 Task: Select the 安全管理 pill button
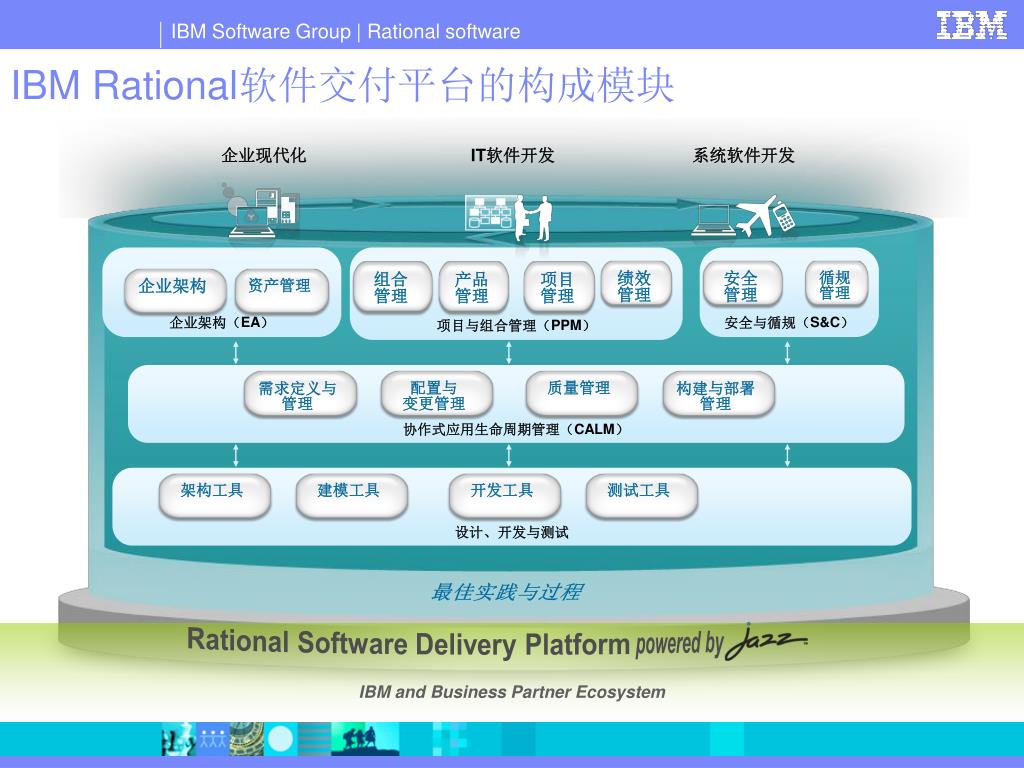(x=741, y=285)
